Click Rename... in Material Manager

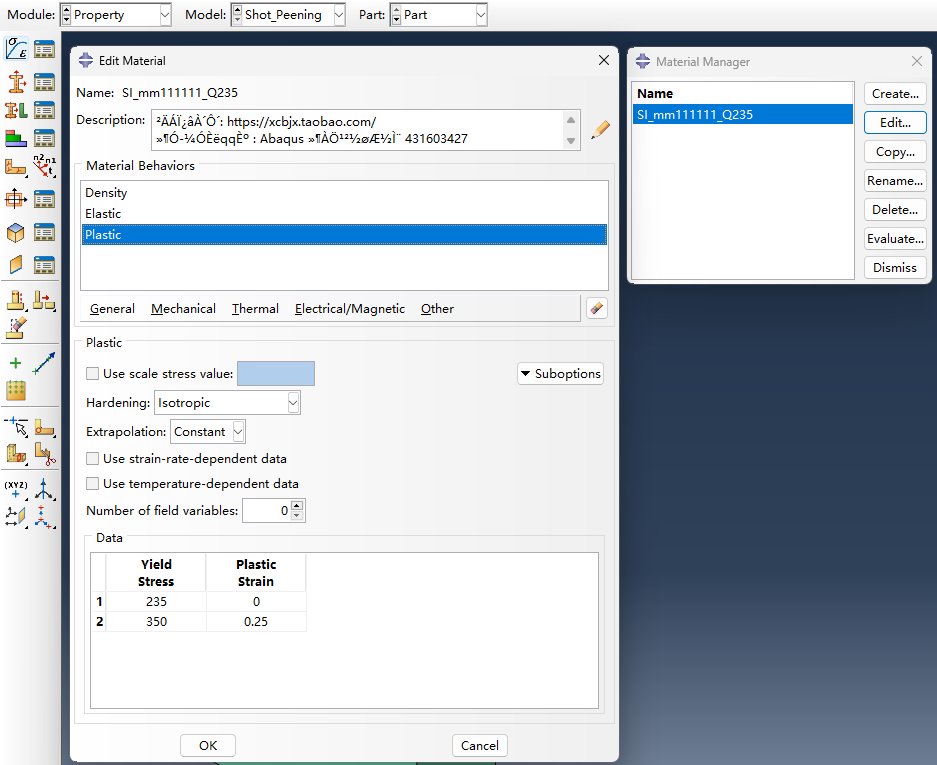point(895,180)
